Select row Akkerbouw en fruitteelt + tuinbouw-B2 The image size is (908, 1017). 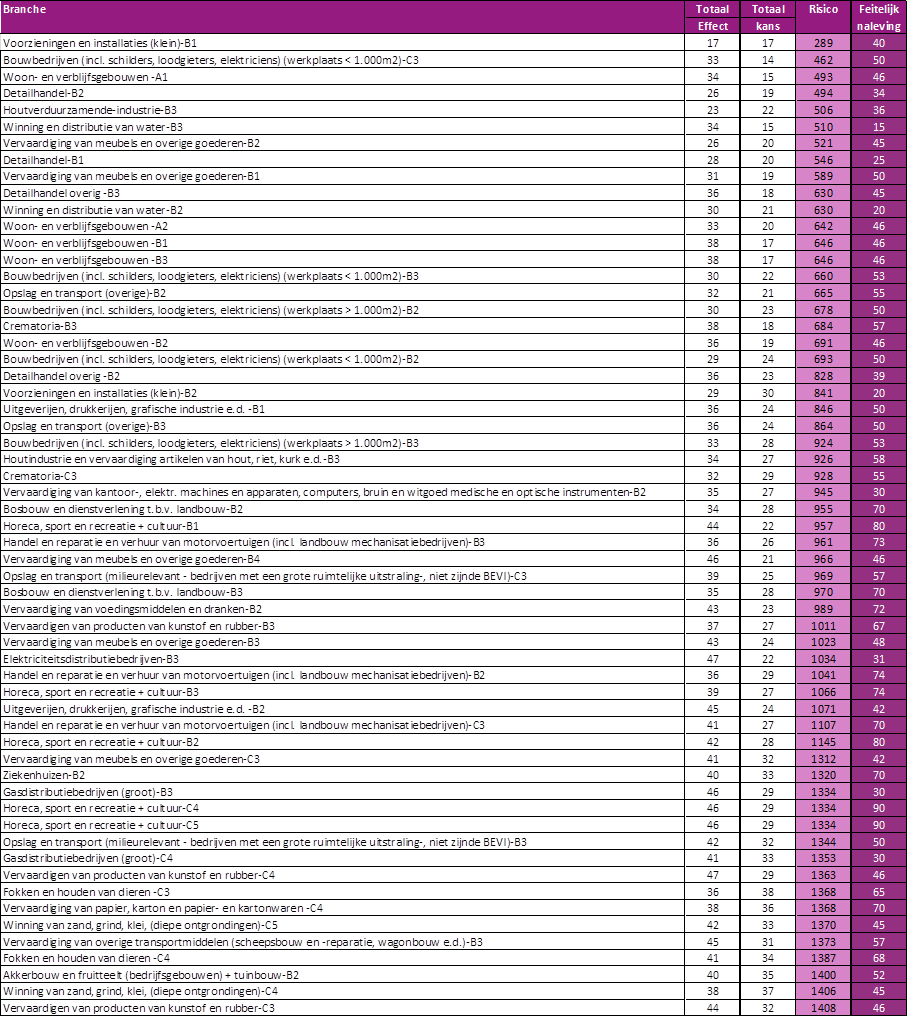click(453, 975)
